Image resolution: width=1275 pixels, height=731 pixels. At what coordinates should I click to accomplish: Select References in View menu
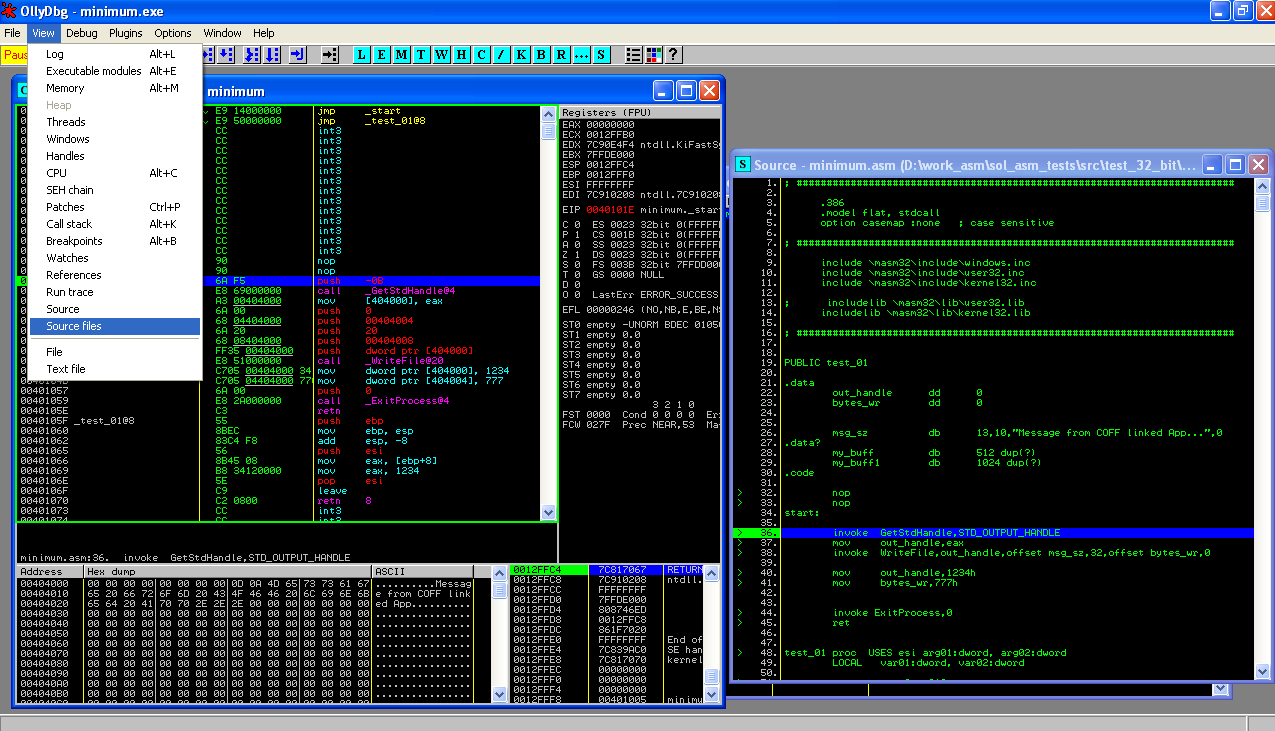pyautogui.click(x=115, y=275)
